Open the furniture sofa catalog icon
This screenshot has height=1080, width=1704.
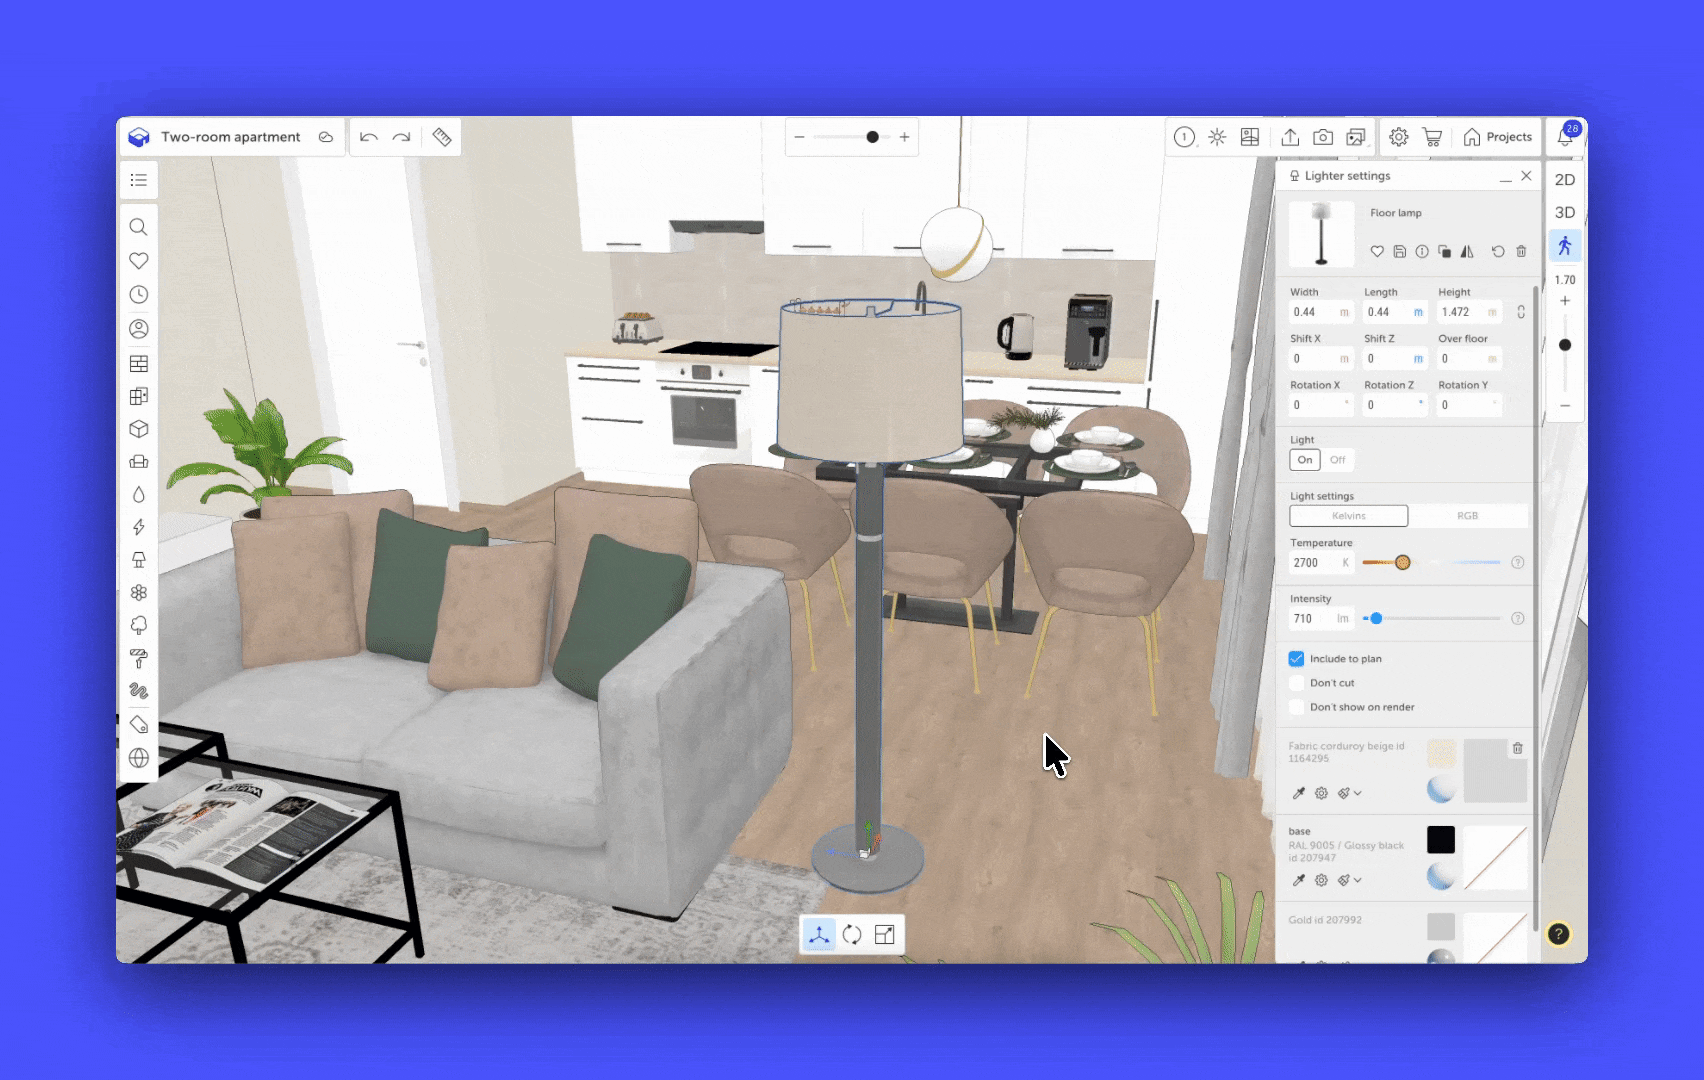pos(139,461)
